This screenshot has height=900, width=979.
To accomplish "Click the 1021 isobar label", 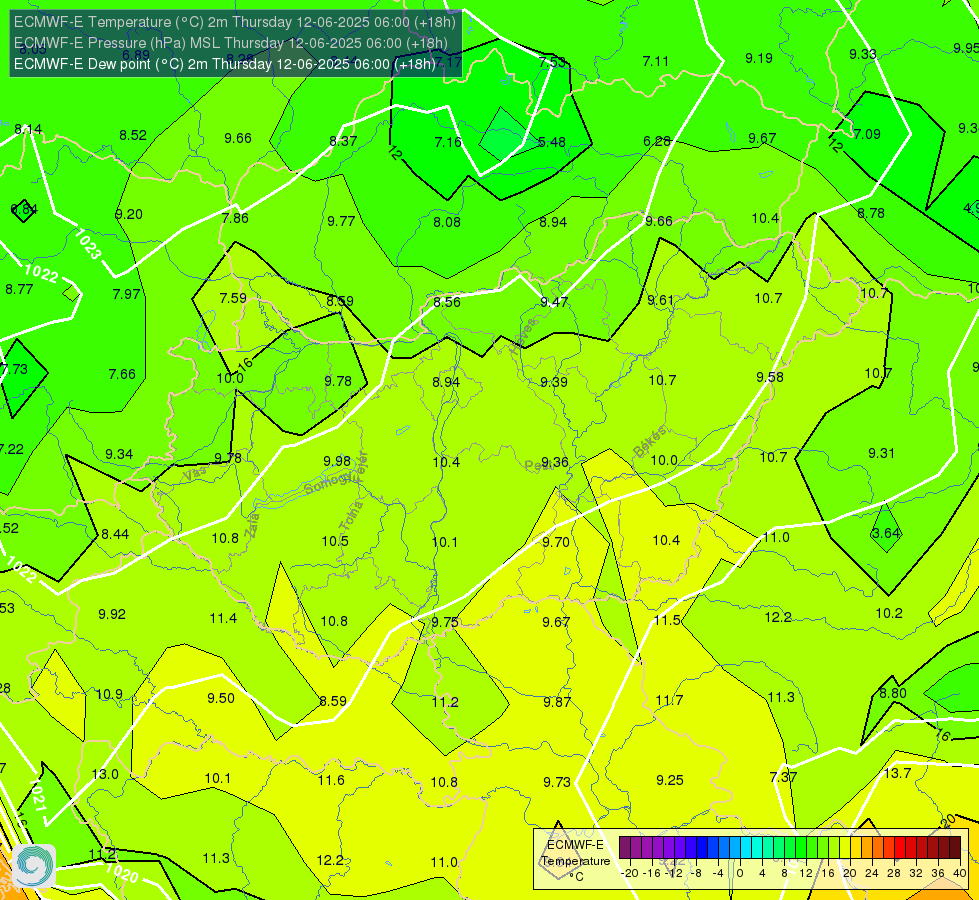I will 37,796.
